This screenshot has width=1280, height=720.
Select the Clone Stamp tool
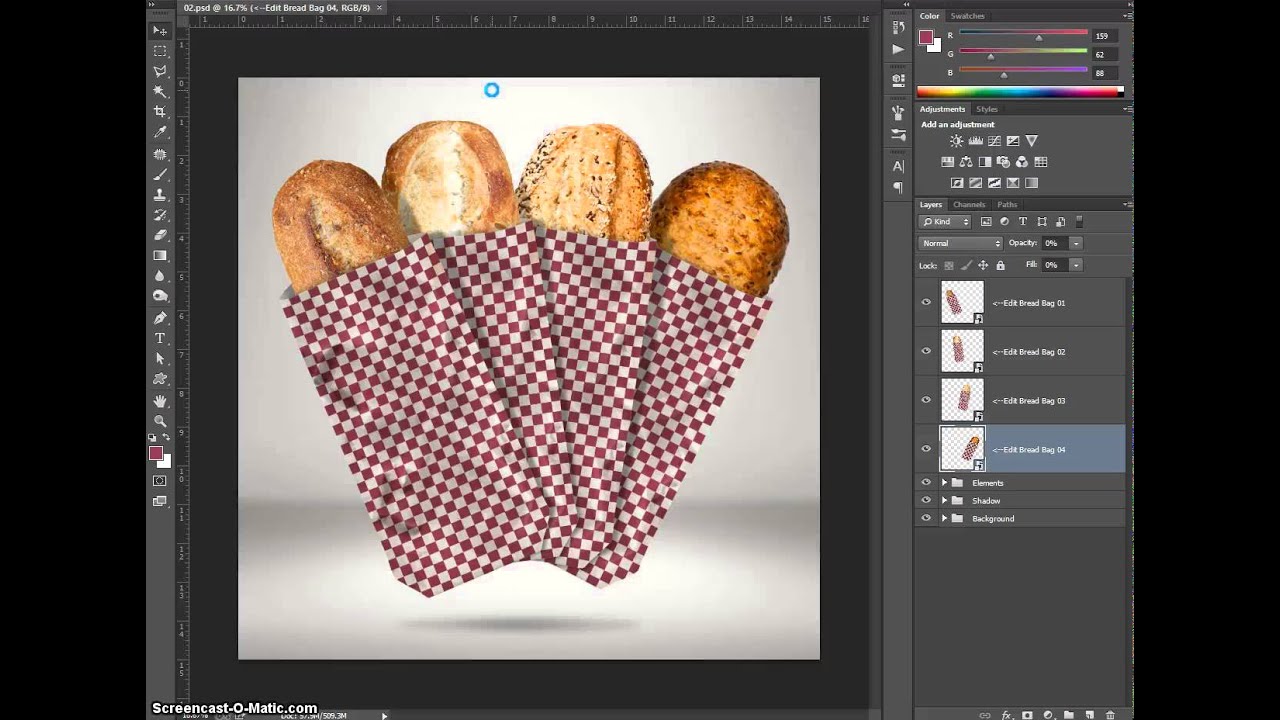click(160, 195)
